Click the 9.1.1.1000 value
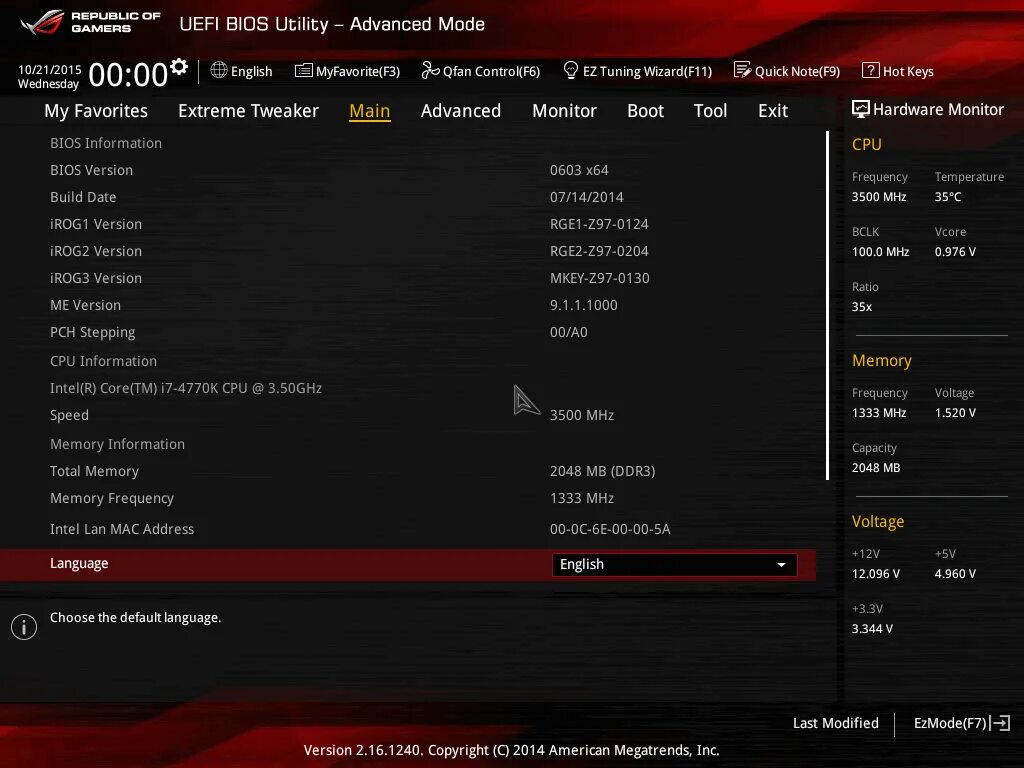 (584, 305)
